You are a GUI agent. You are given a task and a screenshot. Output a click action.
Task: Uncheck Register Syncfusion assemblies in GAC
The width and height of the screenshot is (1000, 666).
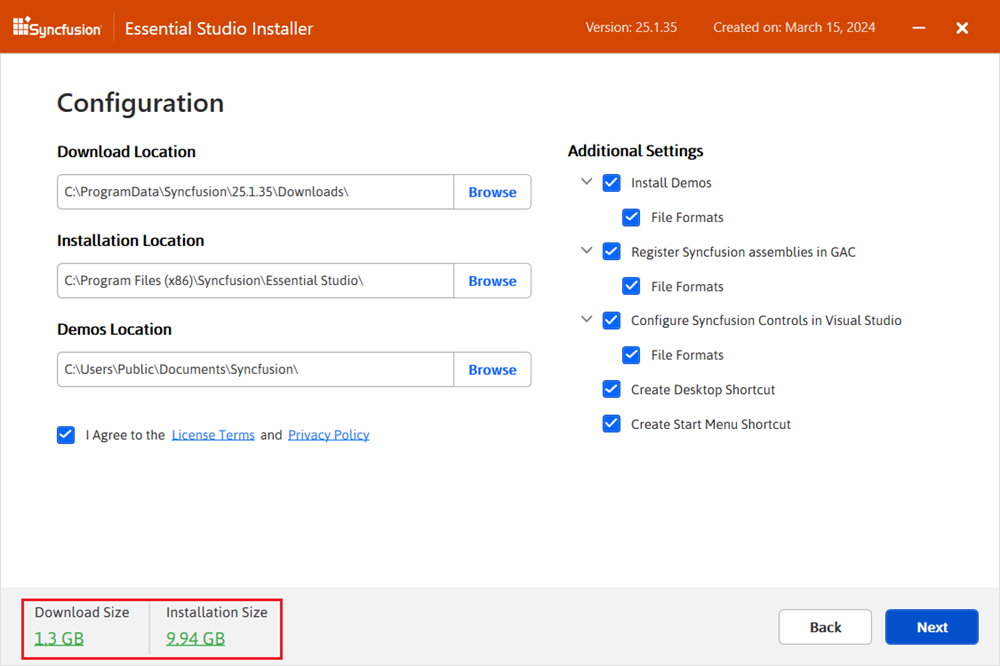[611, 251]
